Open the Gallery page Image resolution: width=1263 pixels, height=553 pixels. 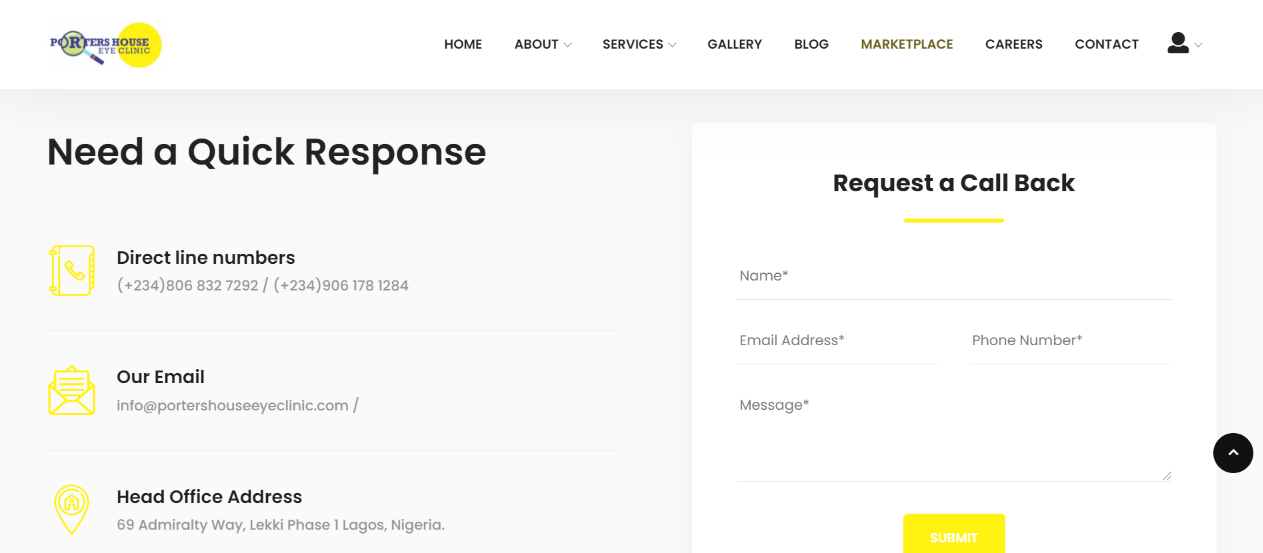tap(735, 44)
